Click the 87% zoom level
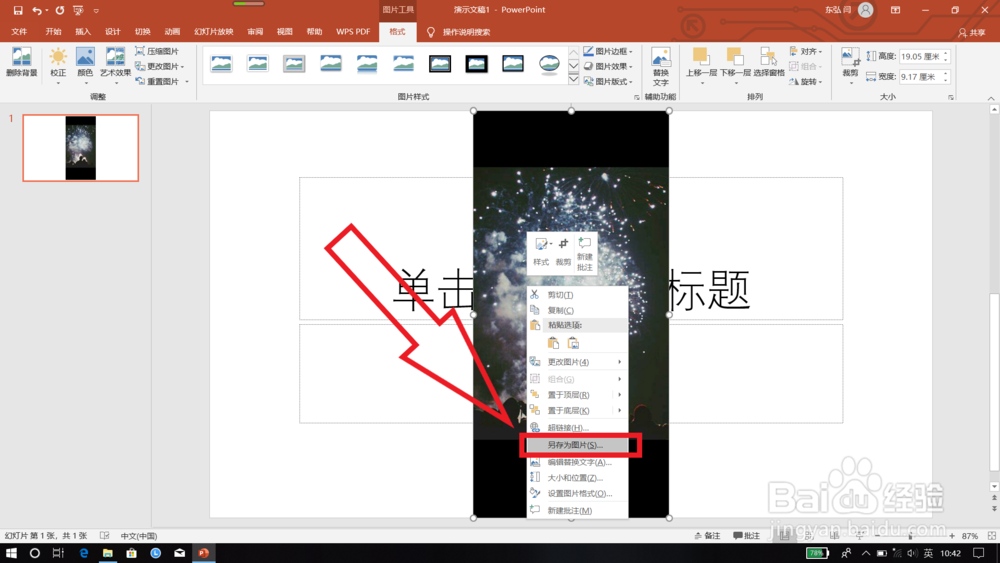This screenshot has height=563, width=1000. tap(969, 536)
